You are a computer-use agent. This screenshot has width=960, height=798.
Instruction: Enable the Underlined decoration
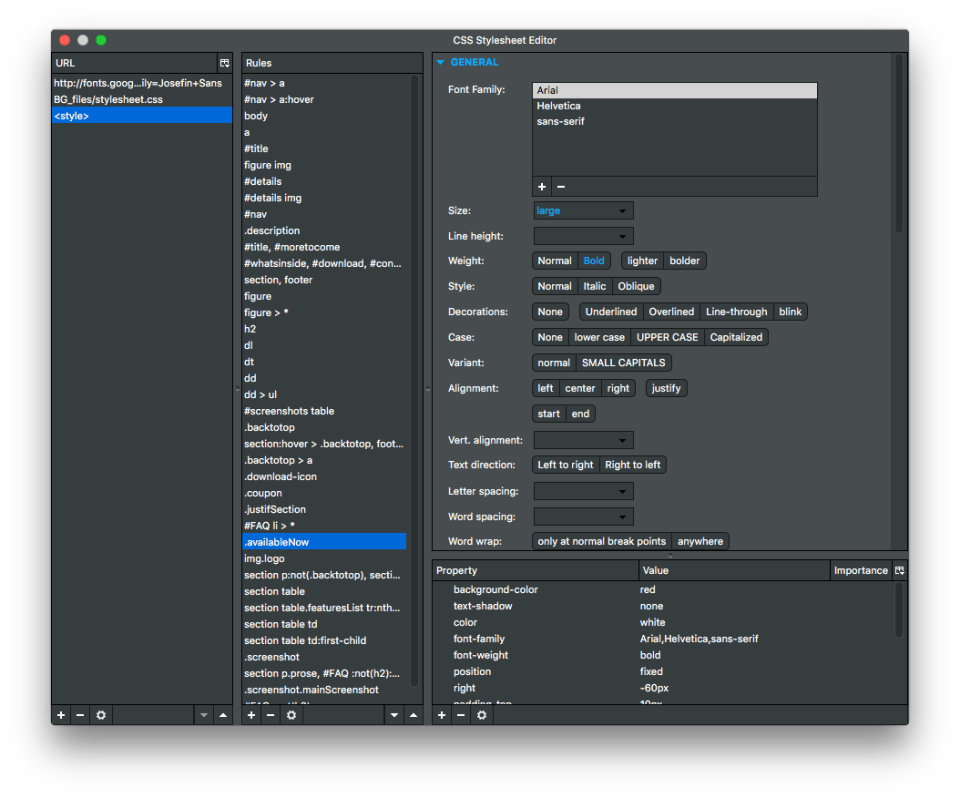610,312
